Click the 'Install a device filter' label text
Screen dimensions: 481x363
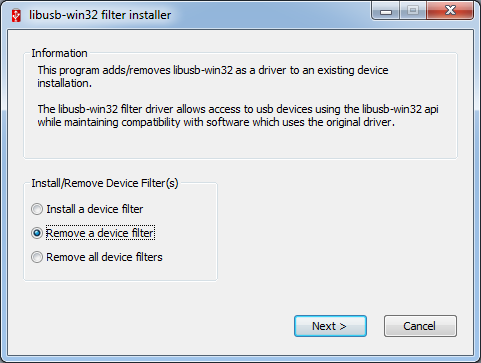click(95, 209)
